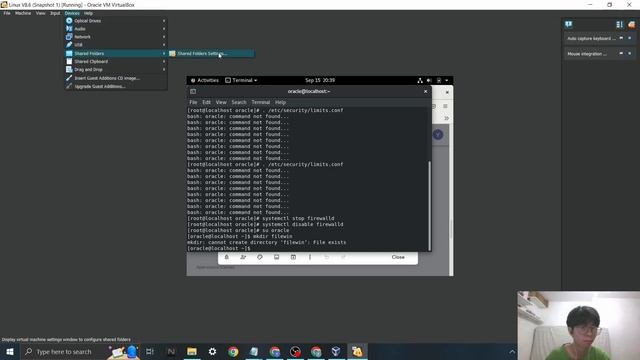Open terminal Help menu
640x360 pixels.
click(280, 102)
